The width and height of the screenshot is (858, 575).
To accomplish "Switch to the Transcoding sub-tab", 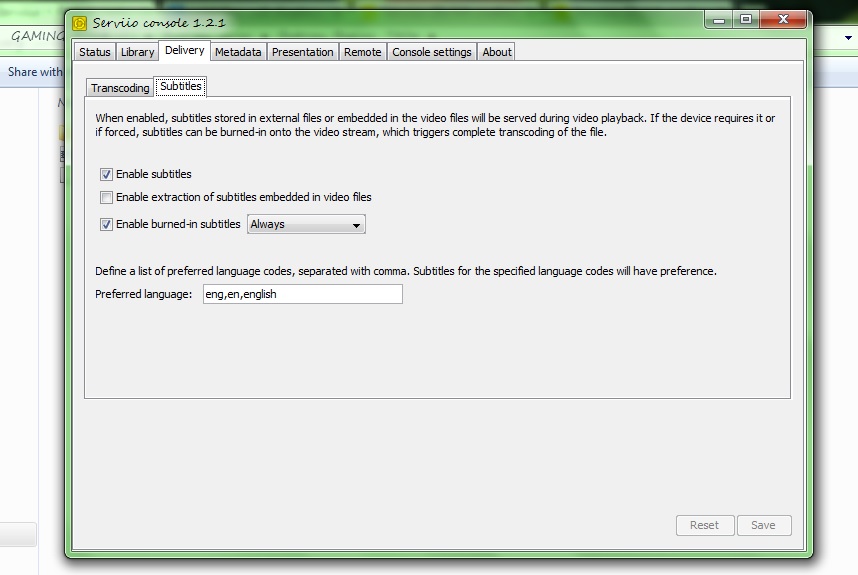I will coord(120,88).
